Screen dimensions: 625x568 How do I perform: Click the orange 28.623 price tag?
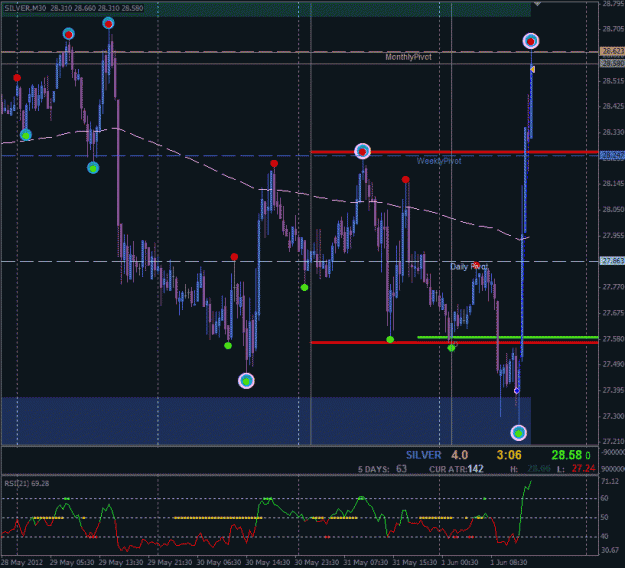612,51
